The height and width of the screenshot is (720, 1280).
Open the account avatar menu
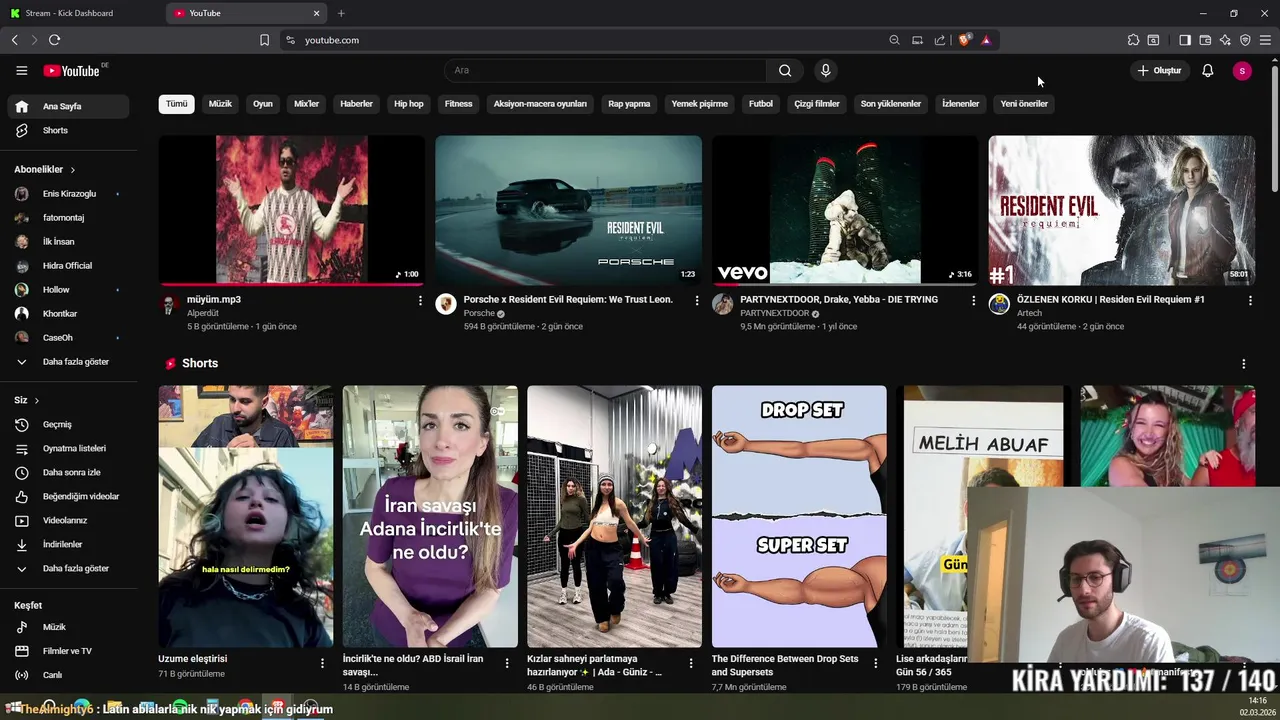tap(1242, 71)
